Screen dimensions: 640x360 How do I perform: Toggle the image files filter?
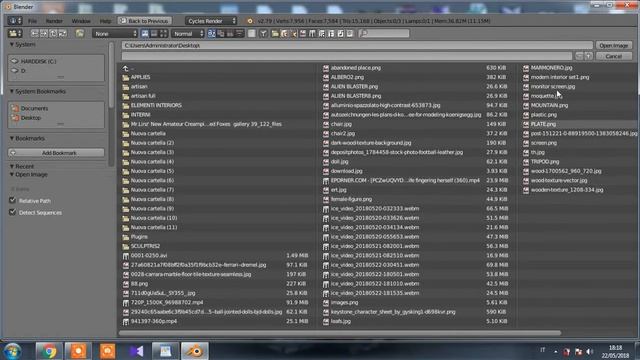[303, 33]
